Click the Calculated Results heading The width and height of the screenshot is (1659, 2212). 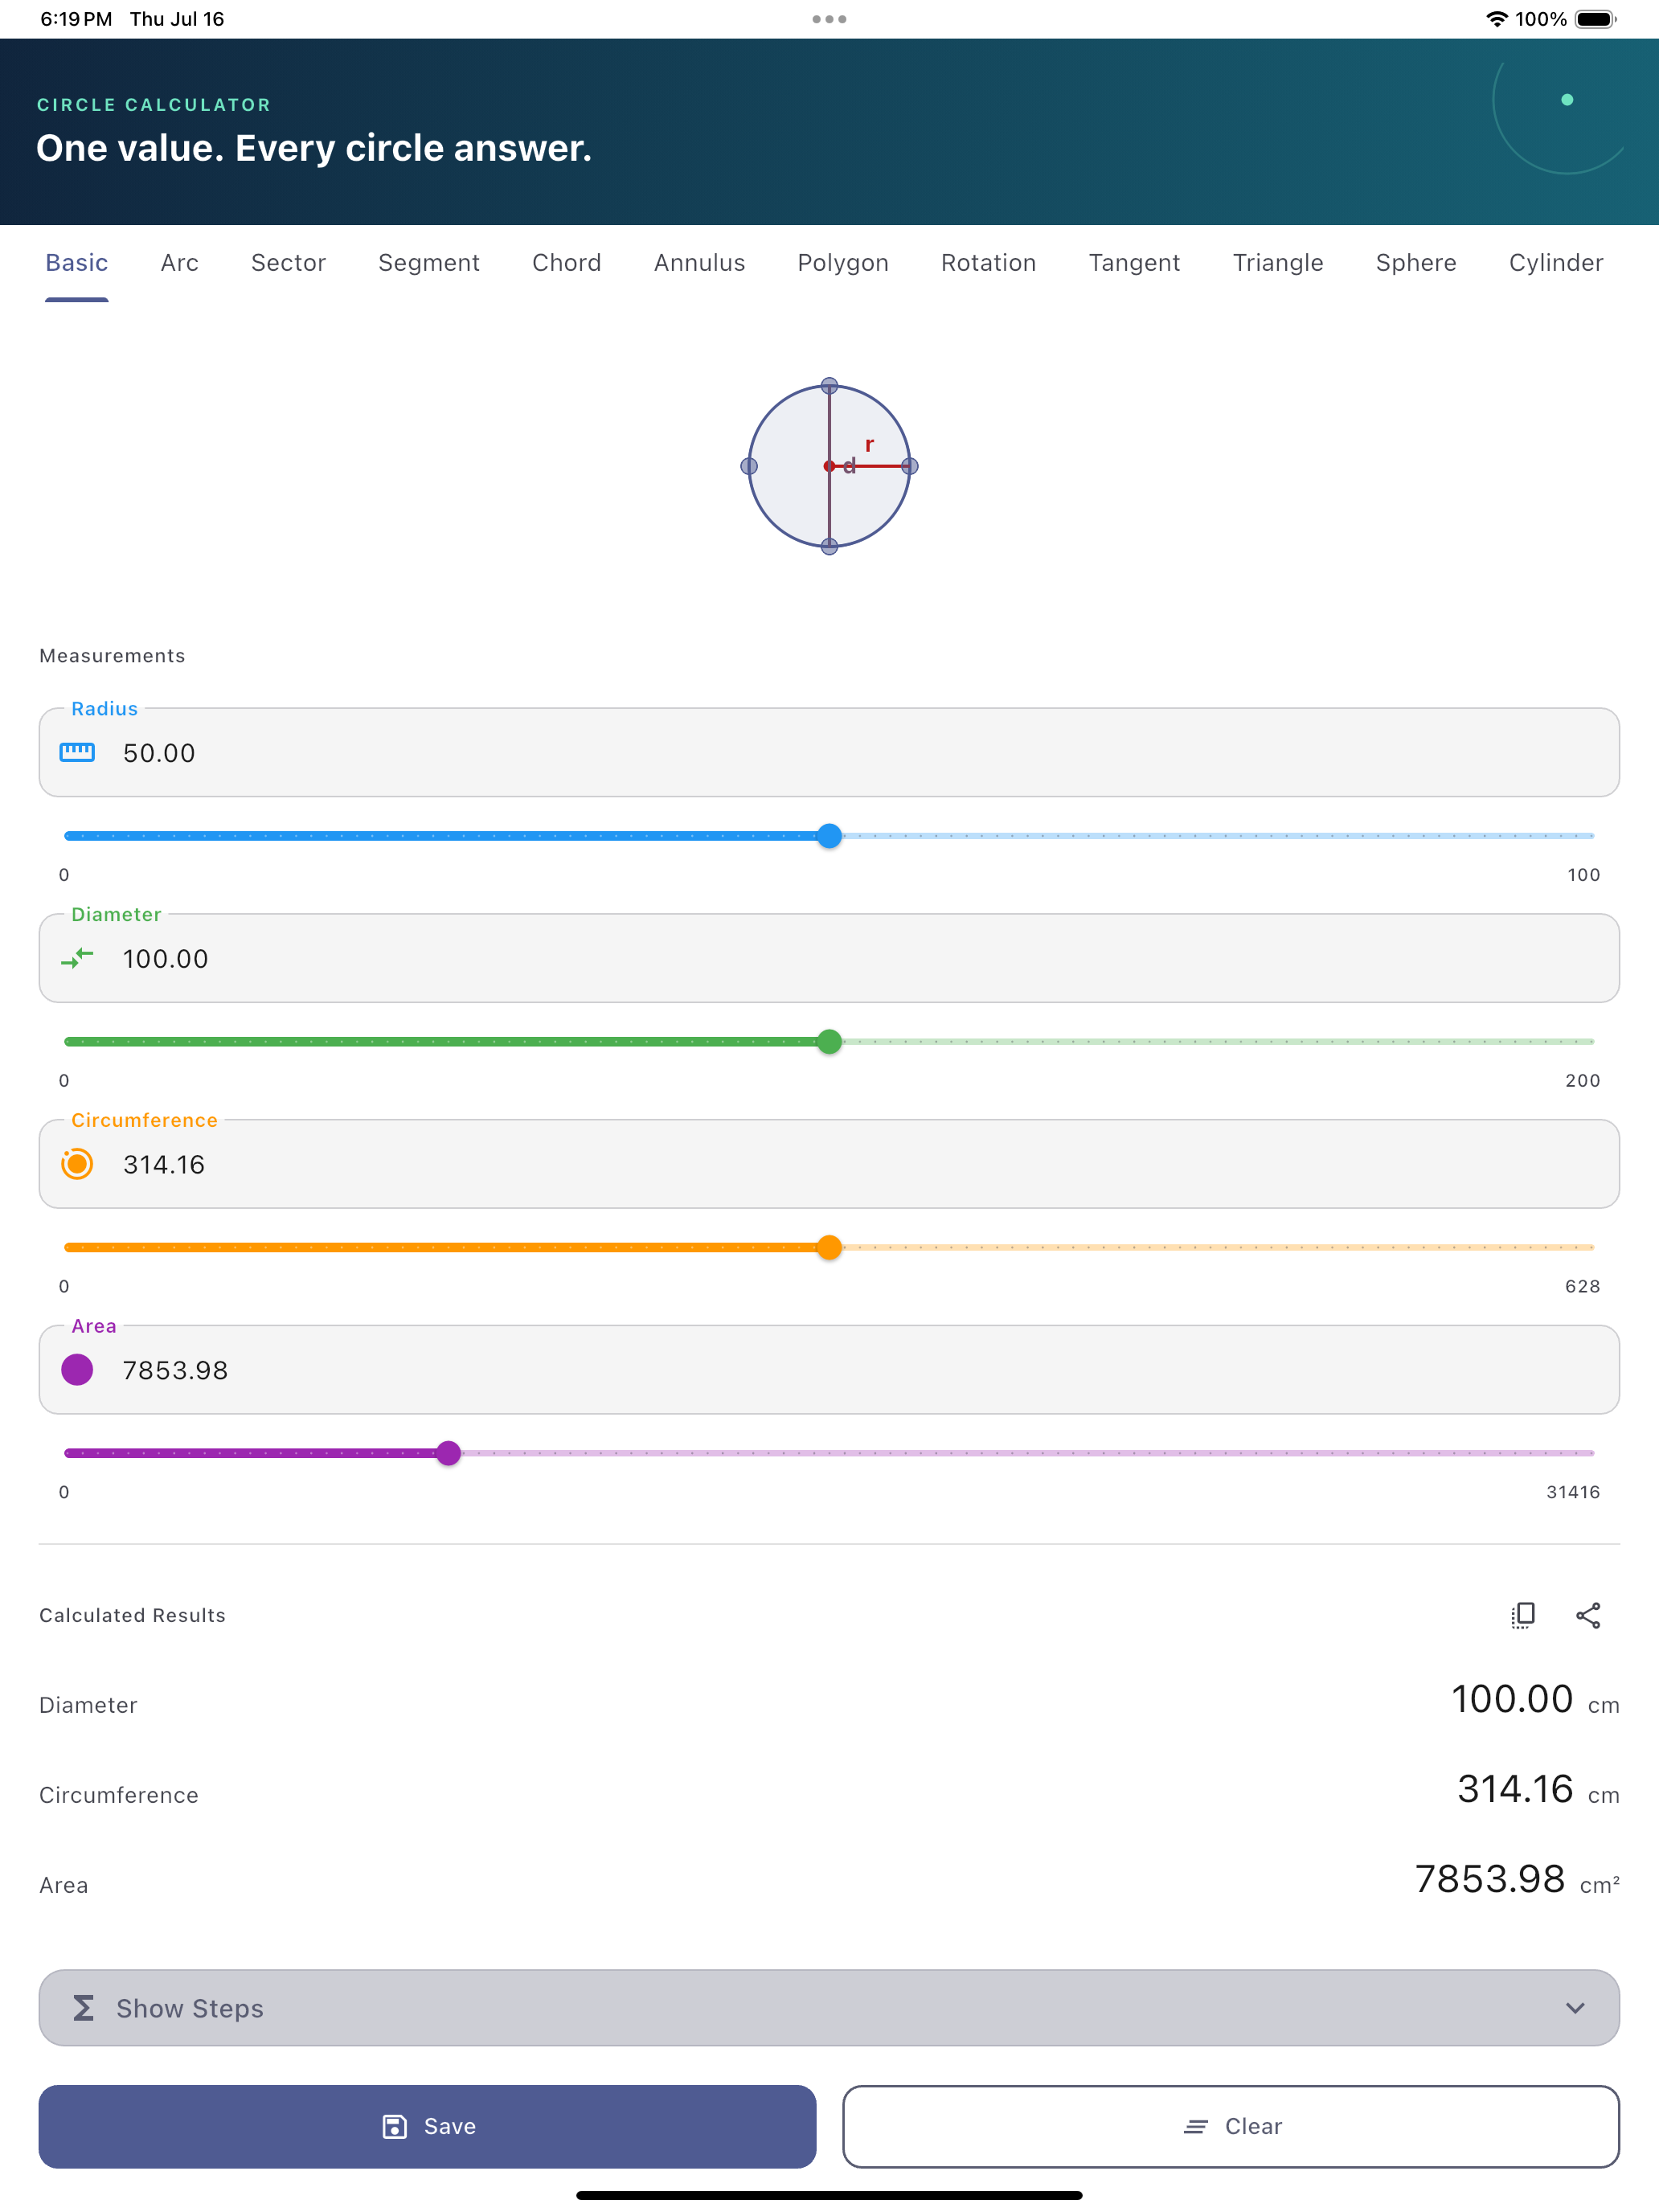(x=132, y=1615)
